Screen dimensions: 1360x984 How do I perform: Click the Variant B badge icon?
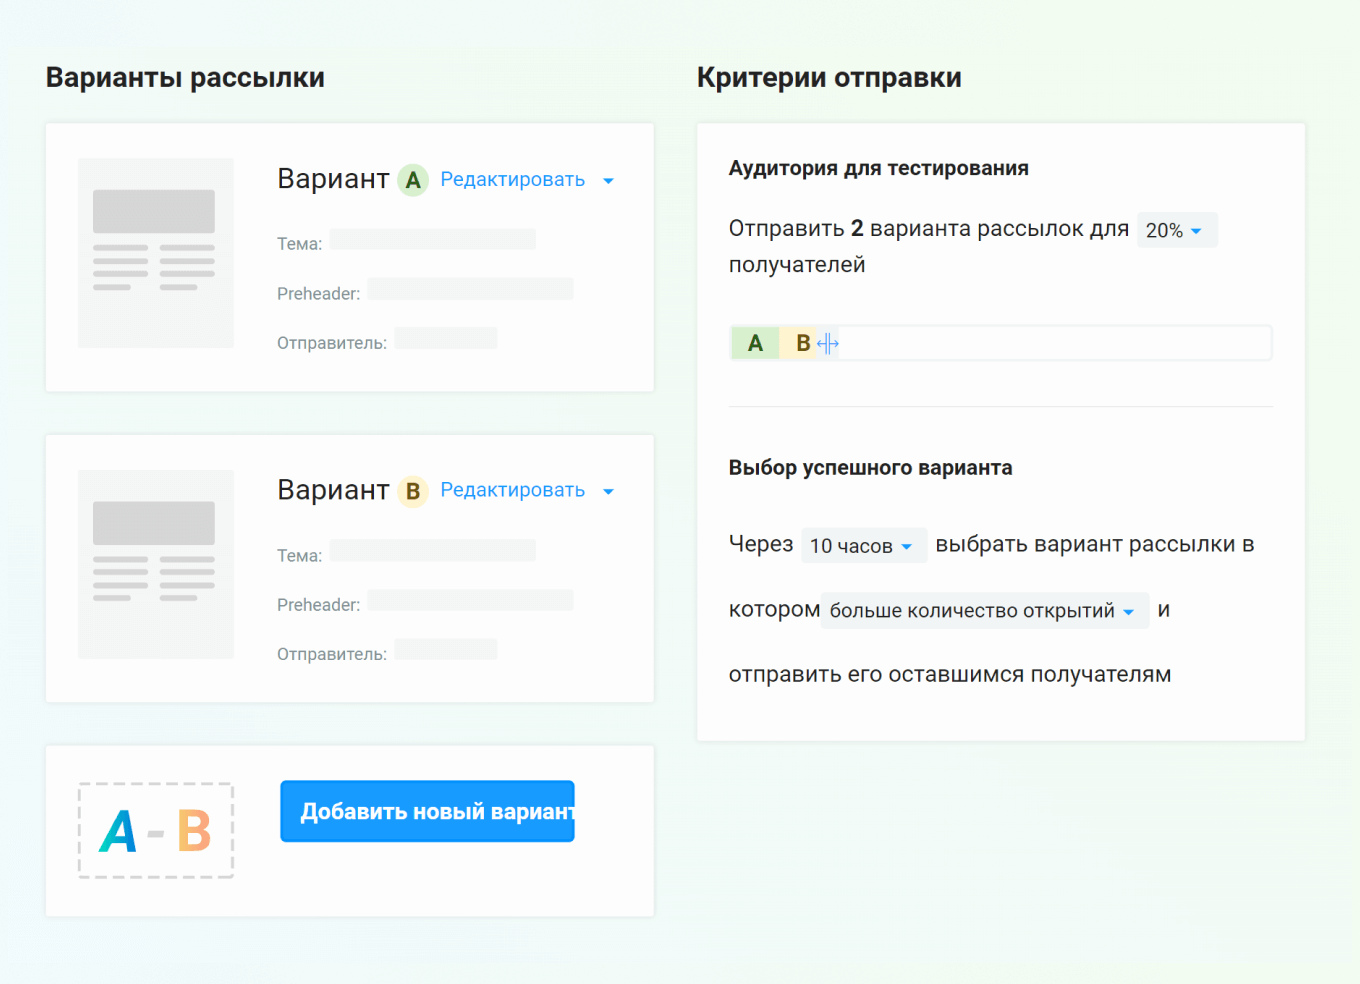[413, 491]
